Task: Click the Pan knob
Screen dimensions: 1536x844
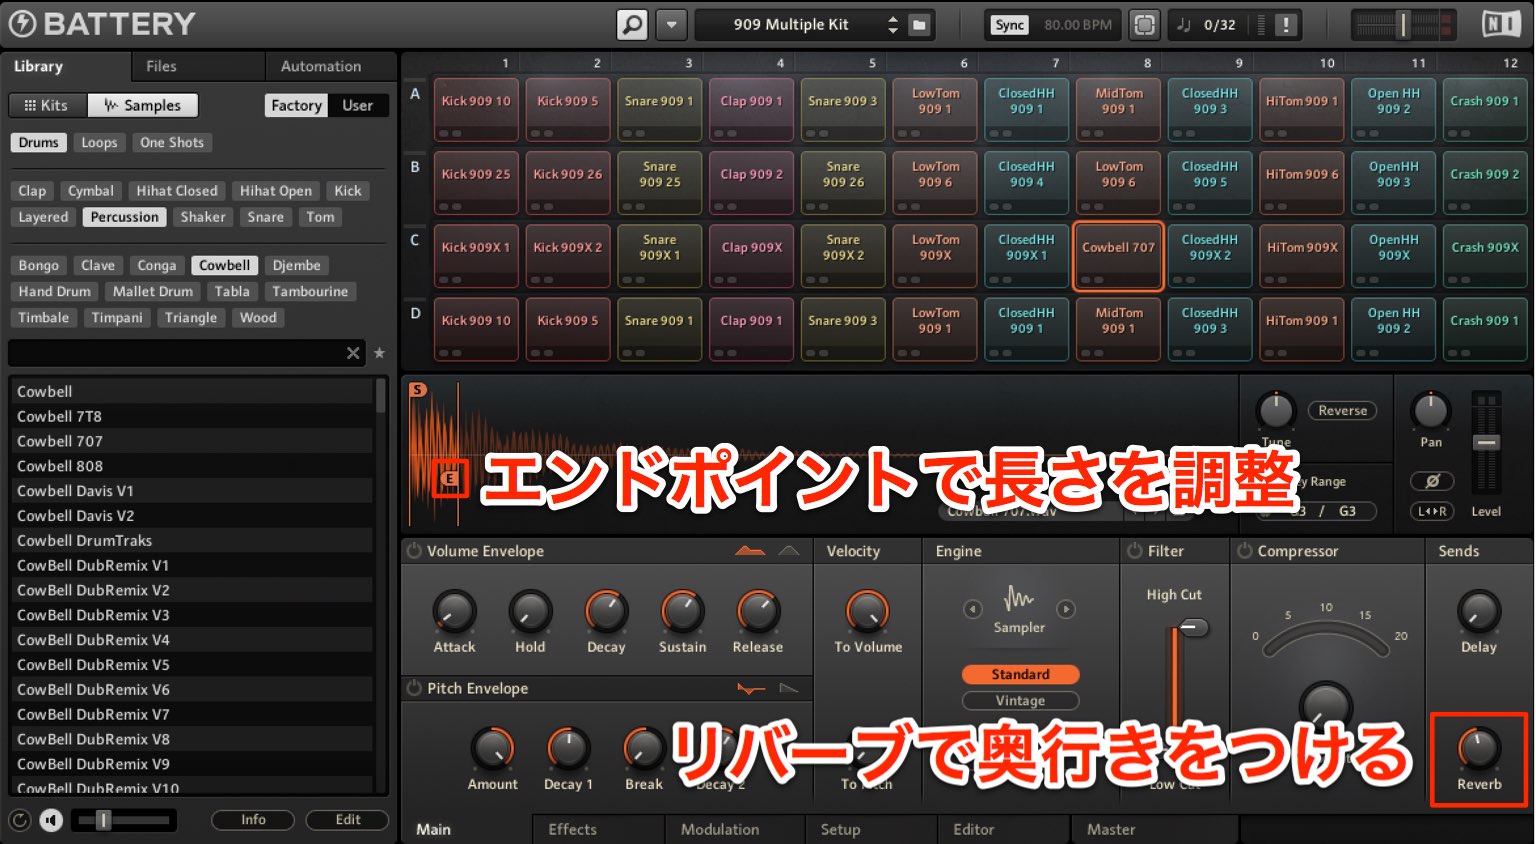Action: pos(1431,411)
